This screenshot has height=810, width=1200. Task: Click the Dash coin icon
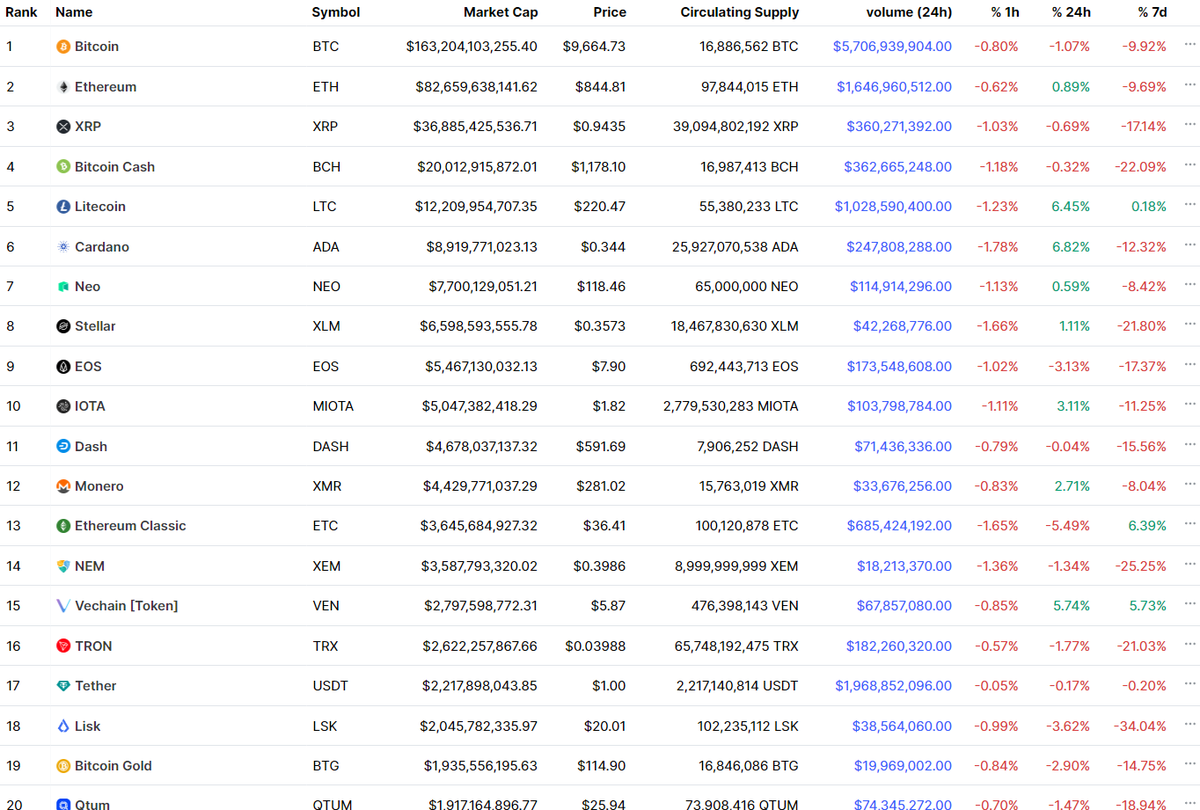click(63, 447)
